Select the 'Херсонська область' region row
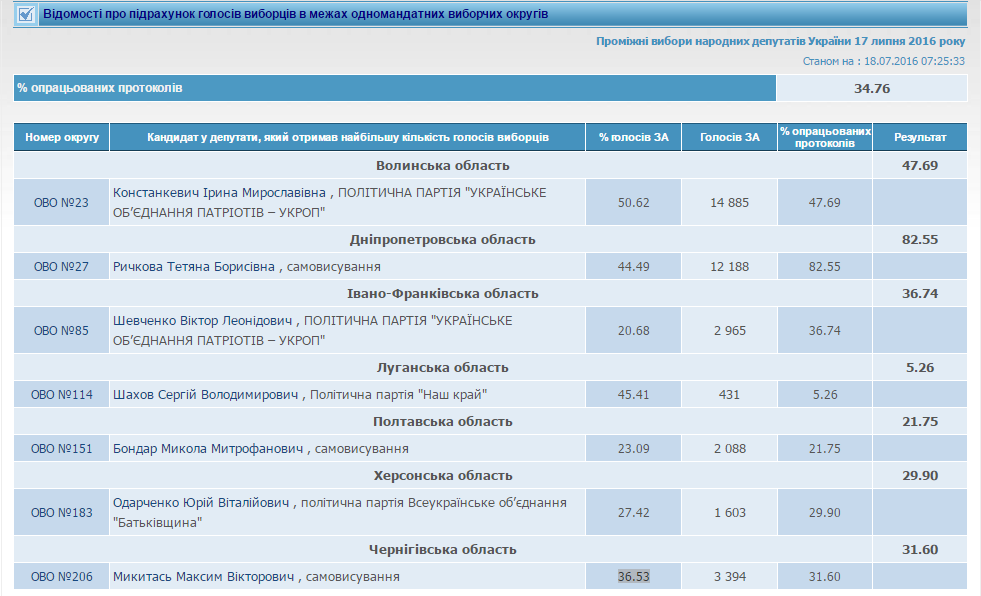This screenshot has width=981, height=596. [x=443, y=475]
